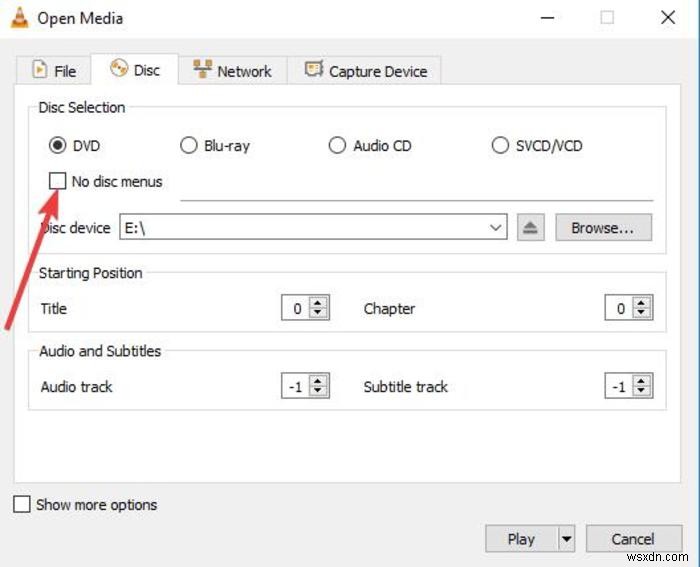Tick the Show more options checkbox
This screenshot has height=567, width=700.
(22, 505)
